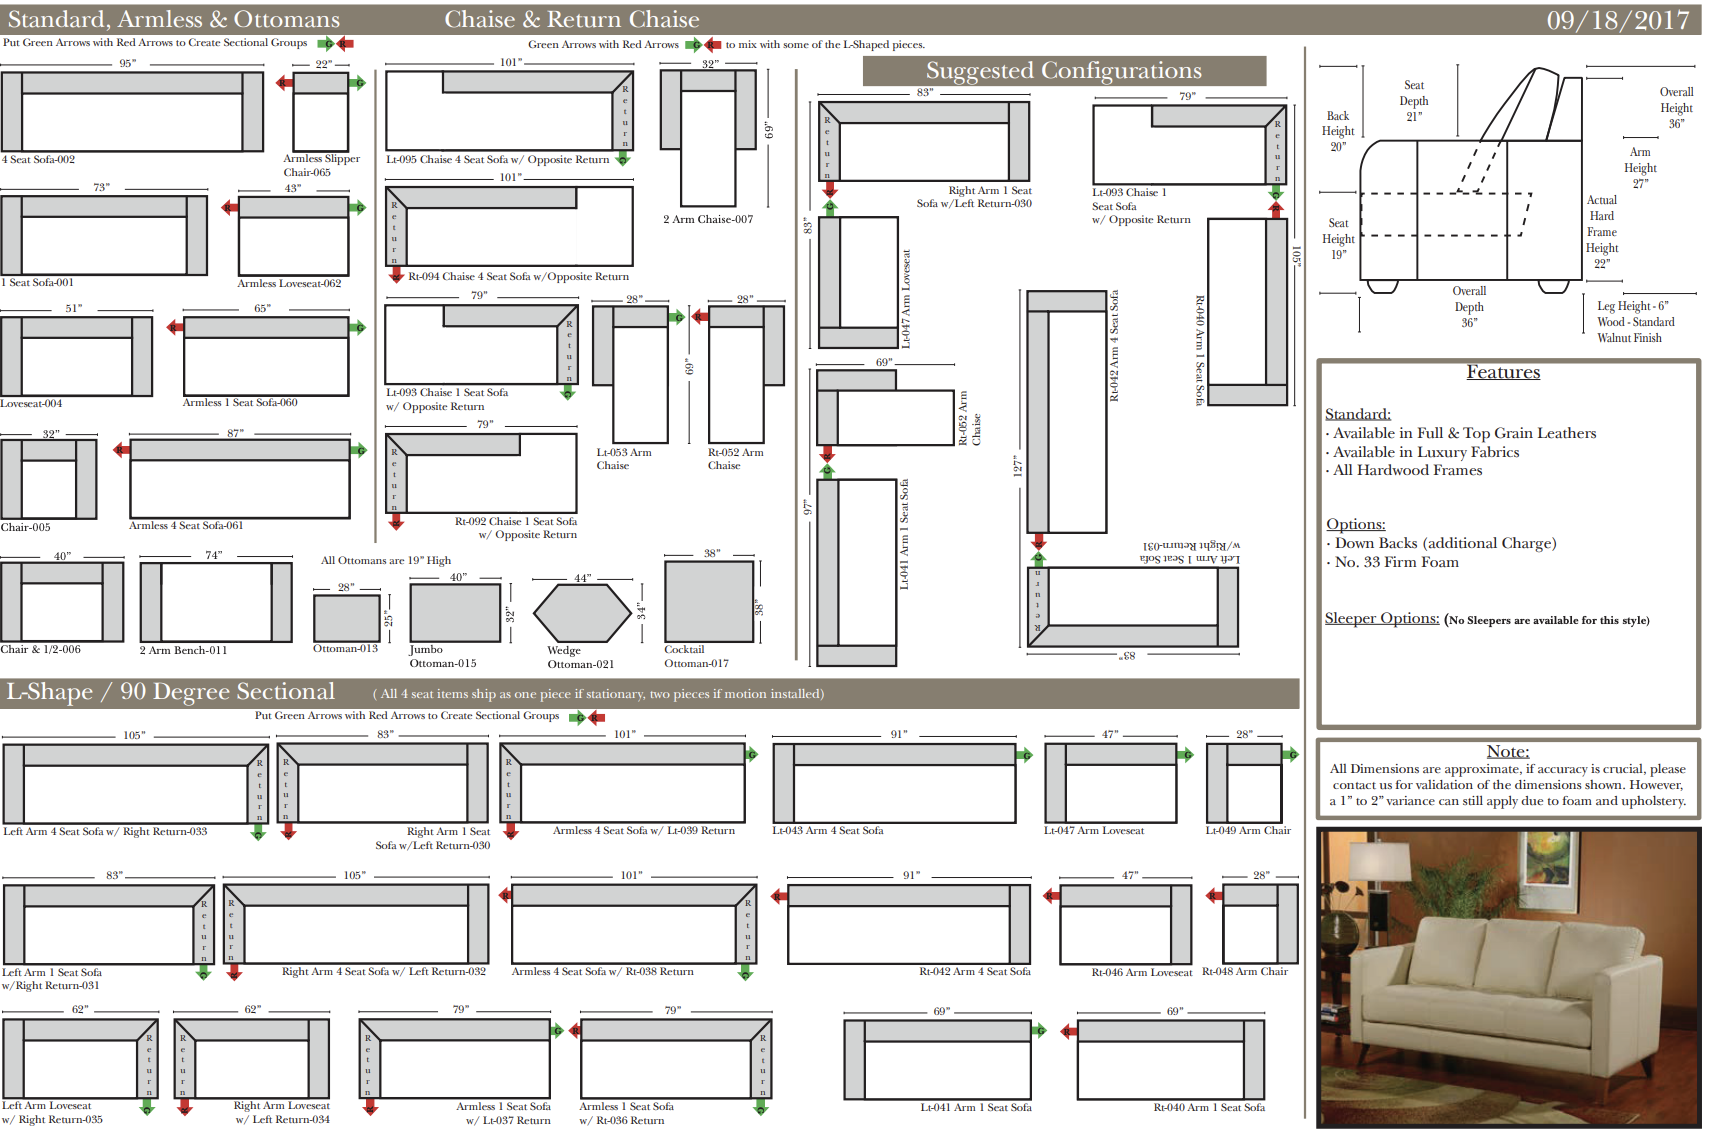Click the Sleeper Options: label
The width and height of the screenshot is (1735, 1147).
[1382, 618]
